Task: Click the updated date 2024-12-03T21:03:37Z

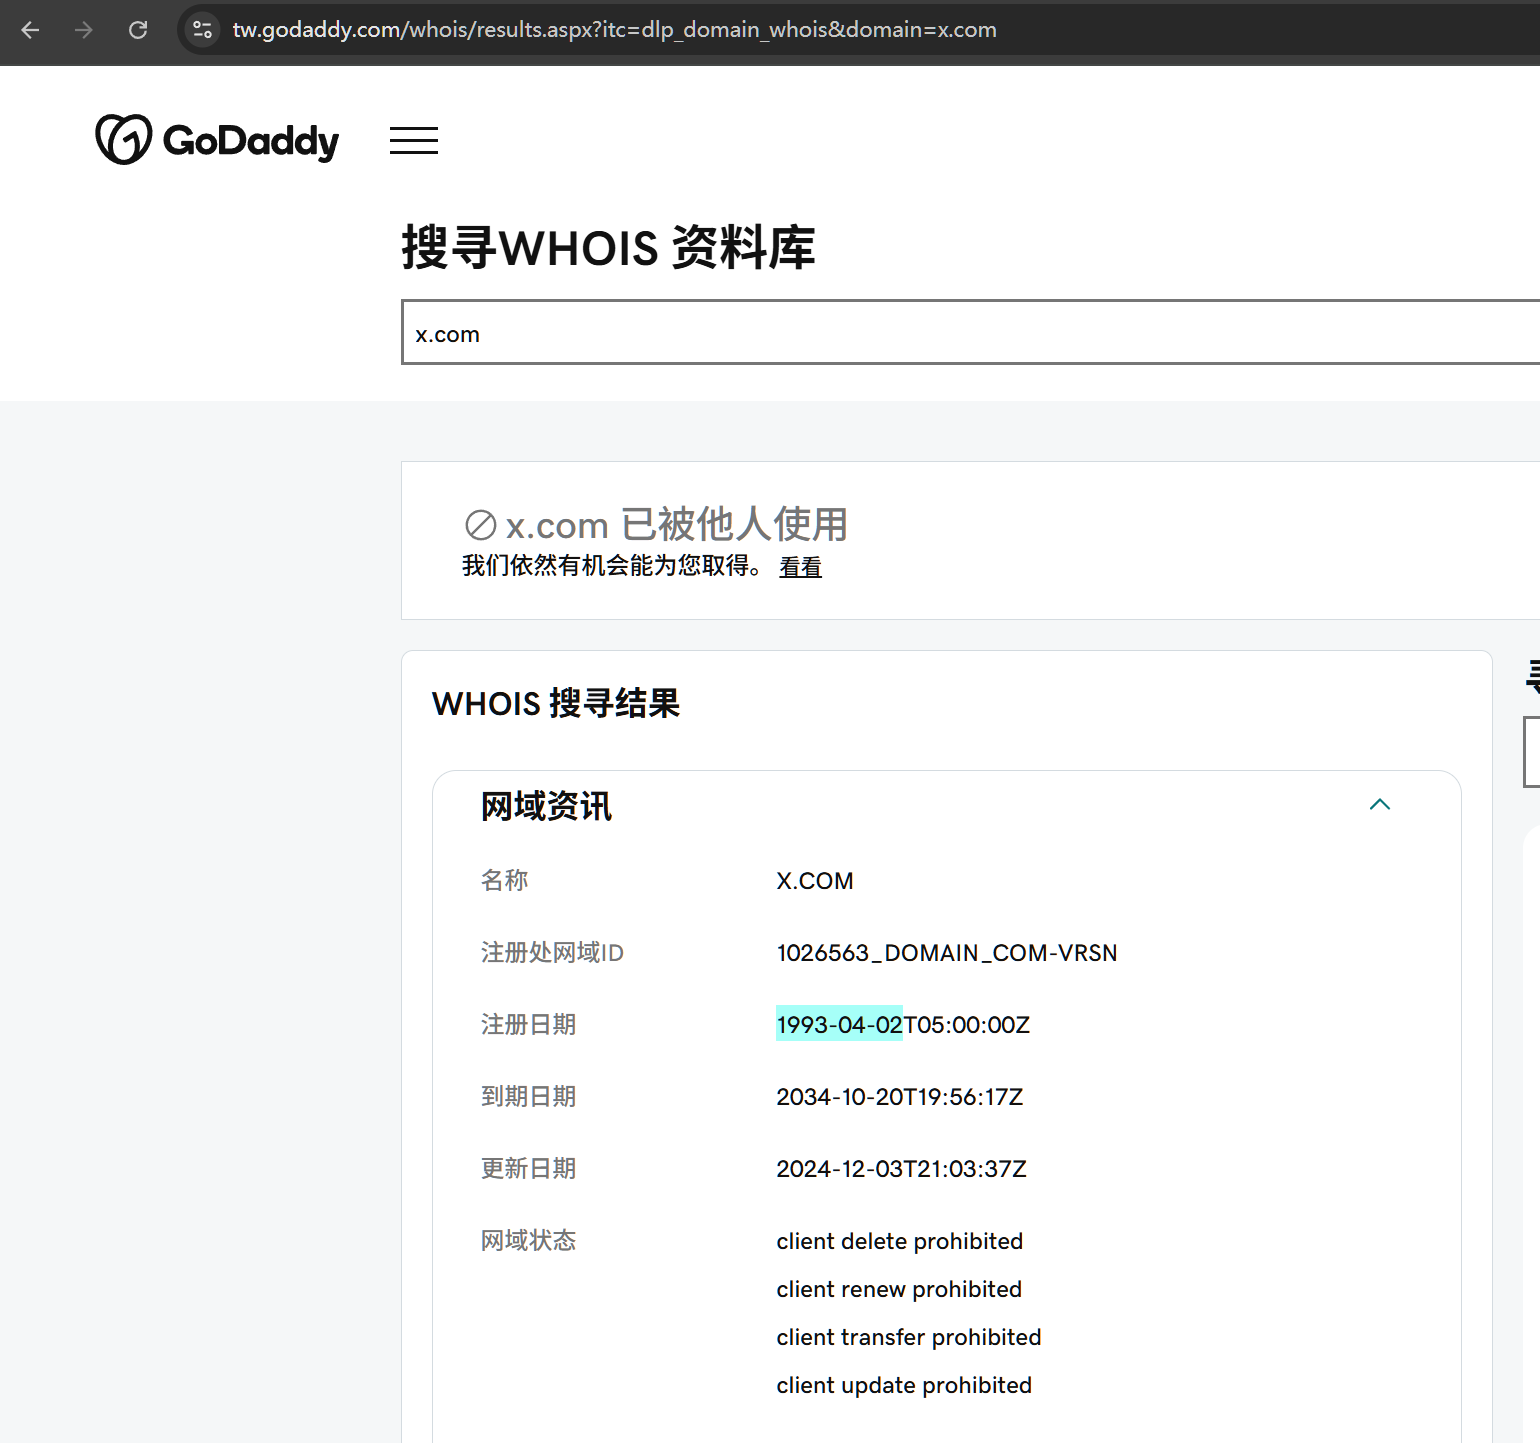Action: [x=902, y=1169]
